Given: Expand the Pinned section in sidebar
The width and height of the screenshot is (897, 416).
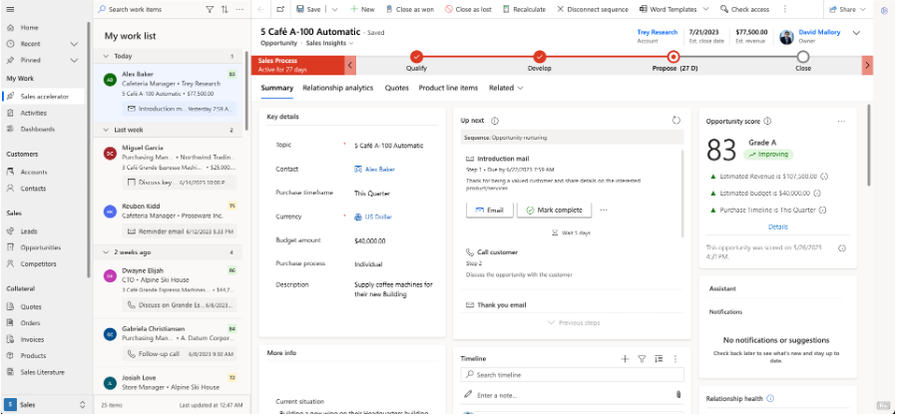Looking at the screenshot, I should click(74, 60).
